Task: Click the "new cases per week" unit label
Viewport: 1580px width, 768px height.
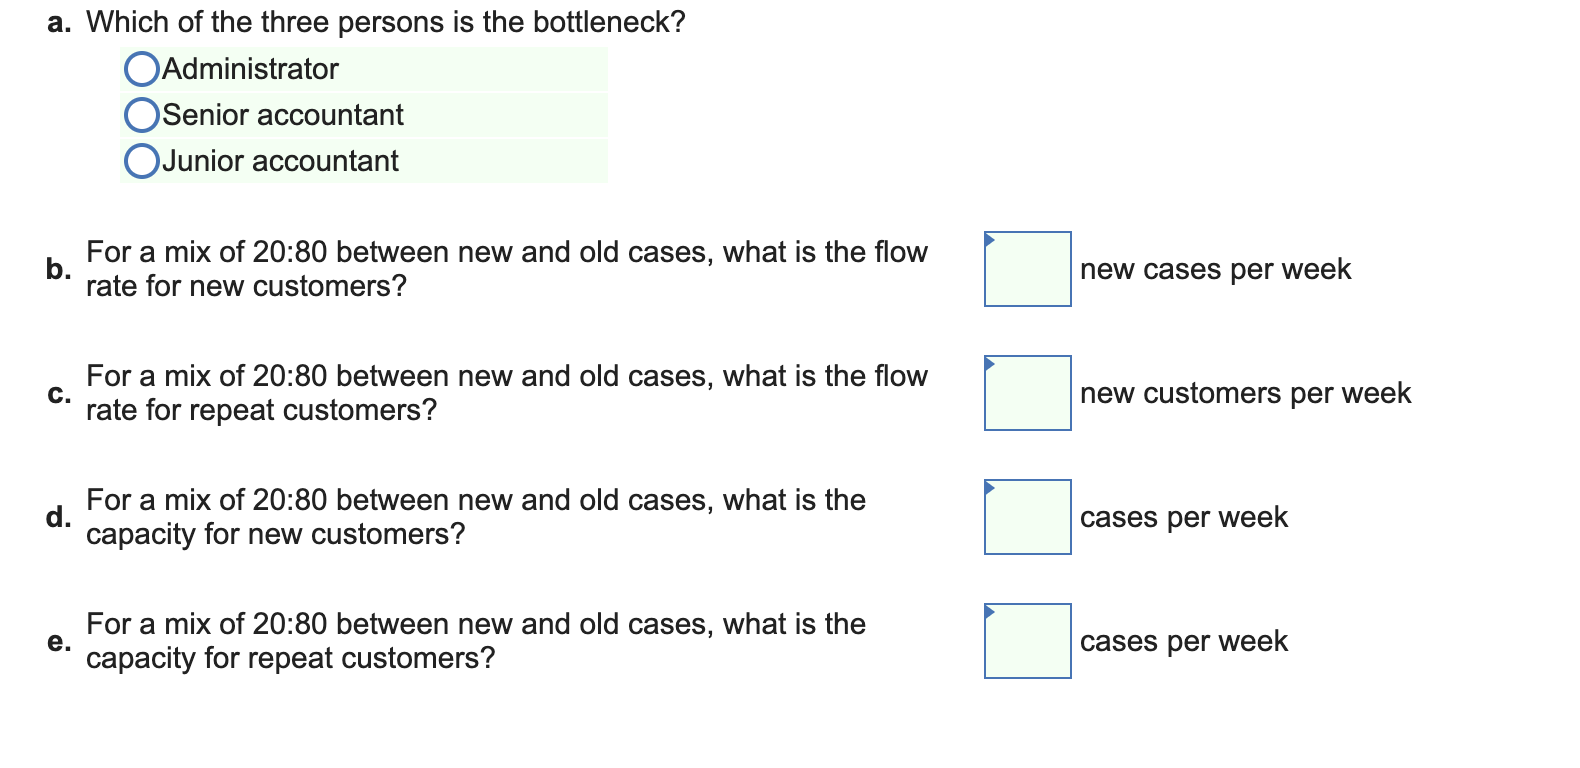Action: [x=1215, y=270]
